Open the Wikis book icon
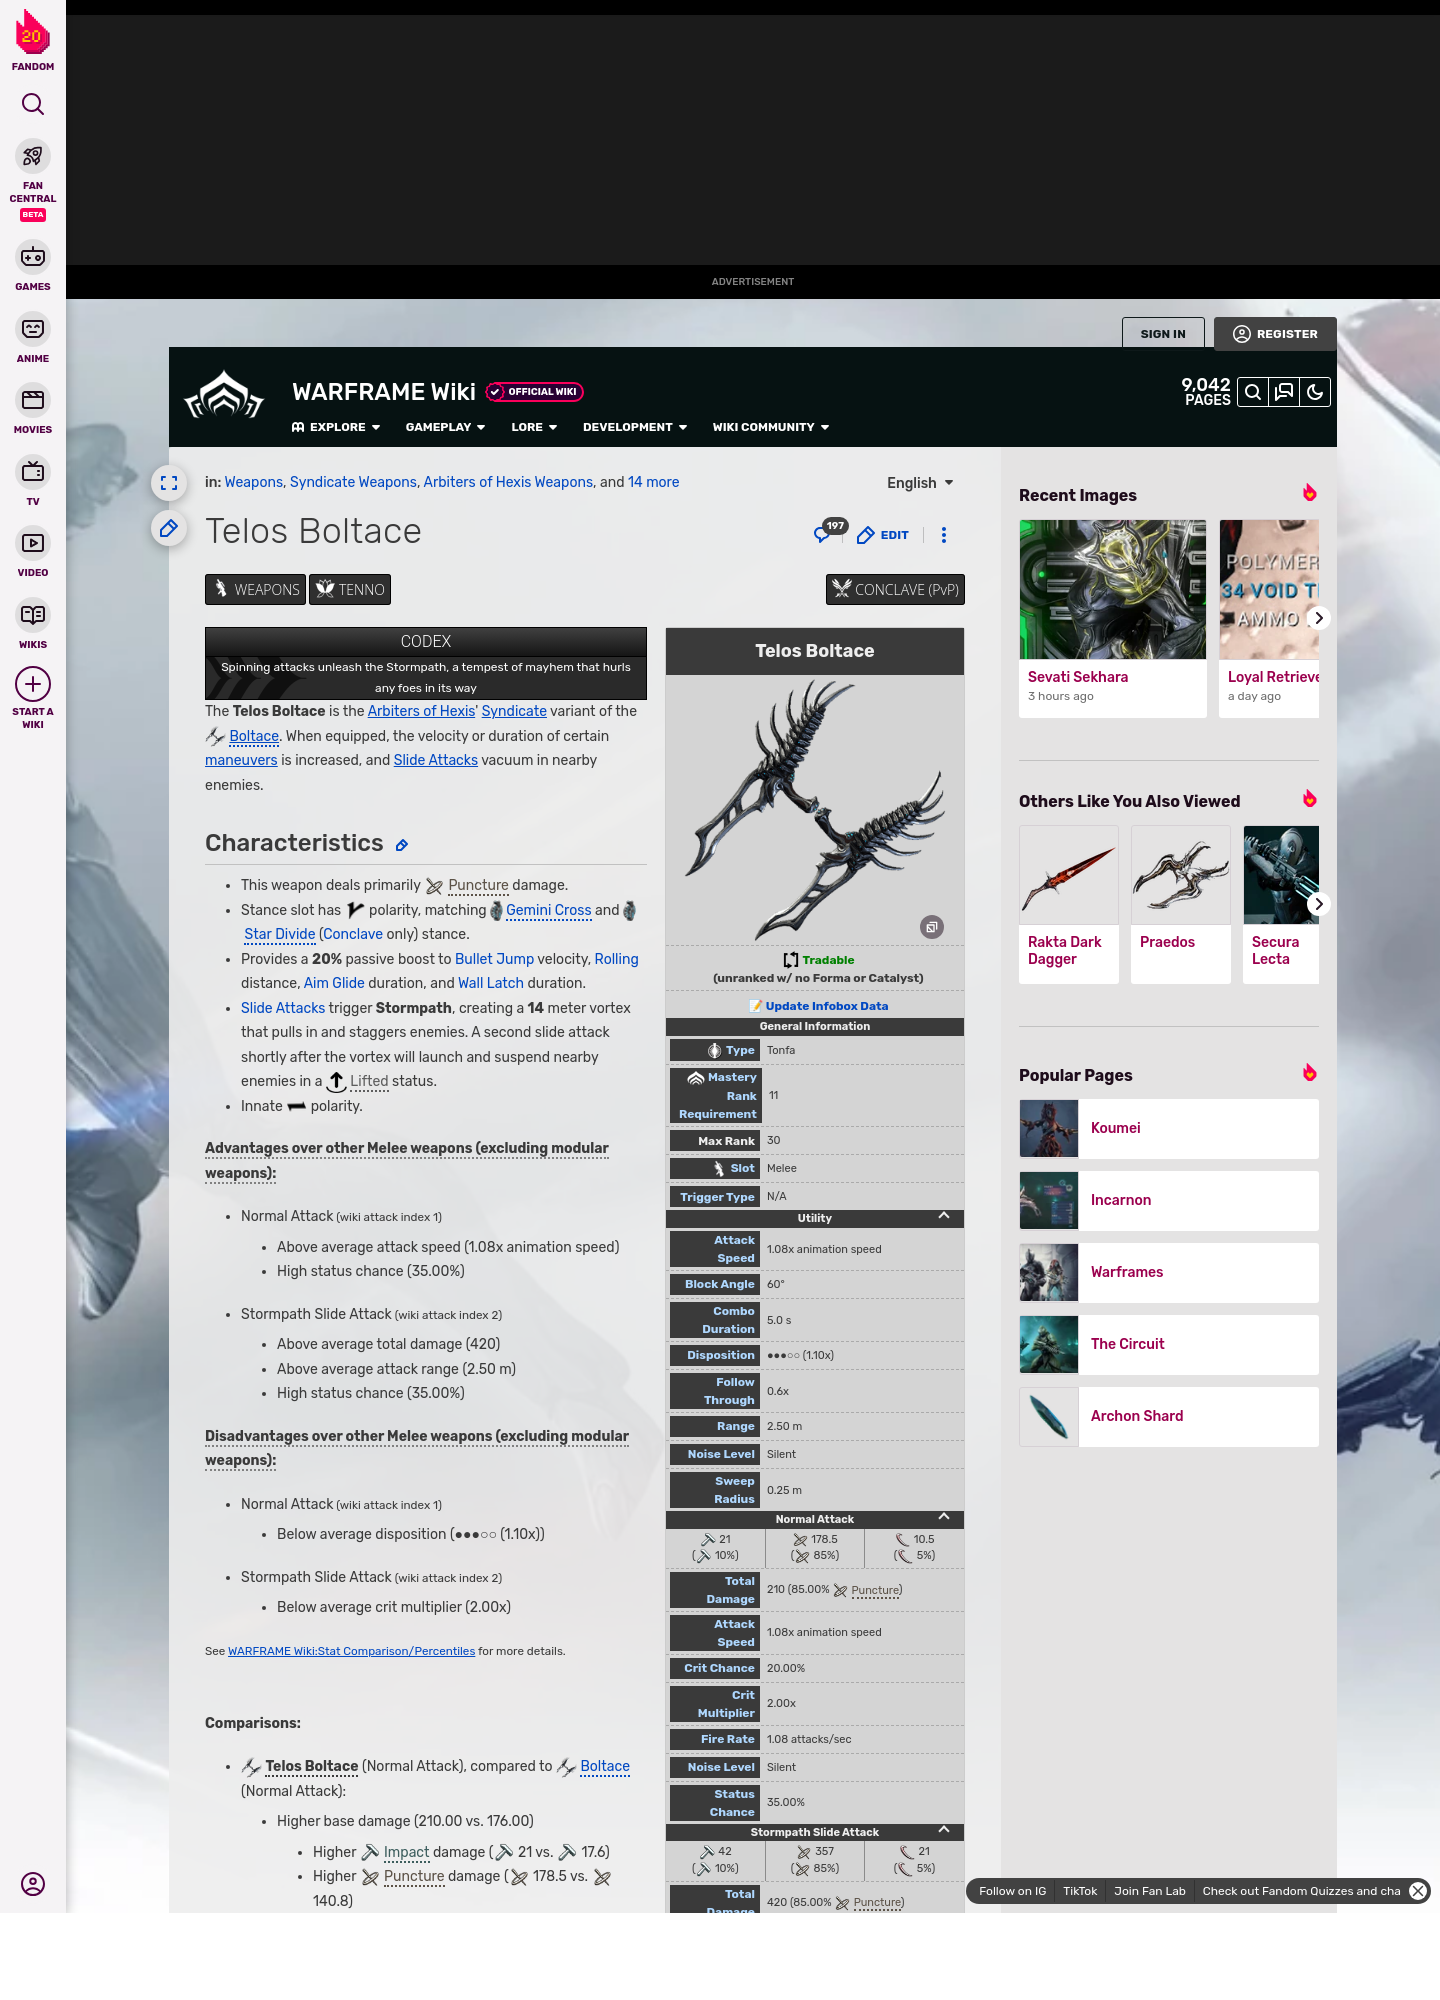This screenshot has height=2000, width=1440. tap(33, 615)
